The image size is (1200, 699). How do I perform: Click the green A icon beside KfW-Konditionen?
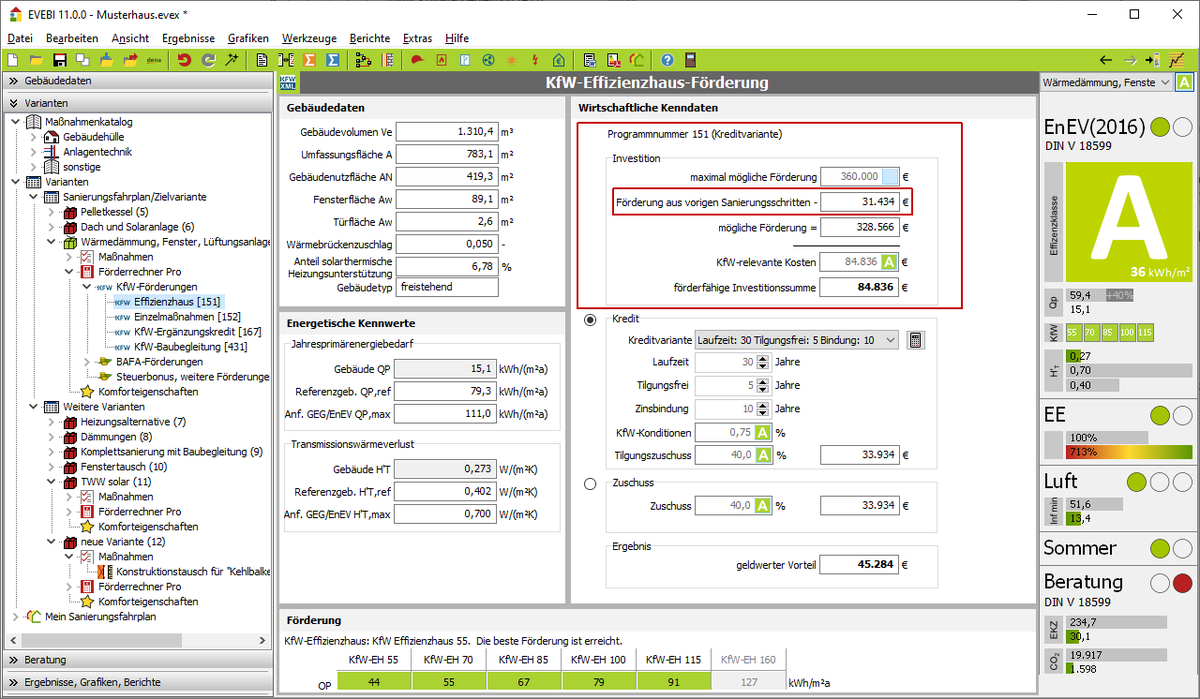click(762, 433)
